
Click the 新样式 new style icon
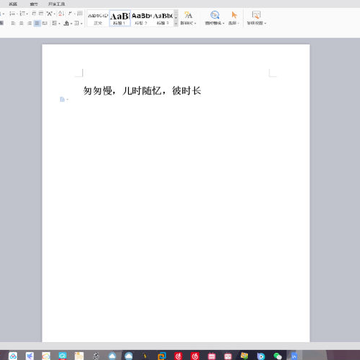pos(188,15)
